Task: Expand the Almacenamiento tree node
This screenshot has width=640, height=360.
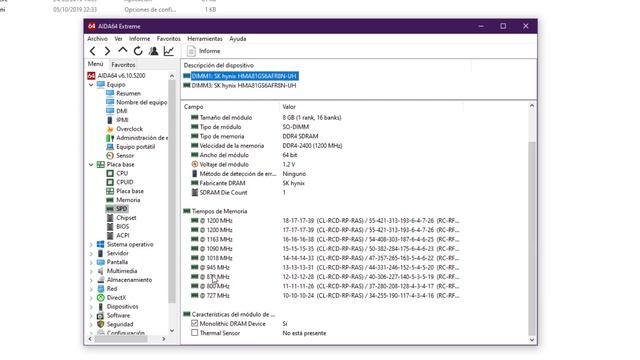Action: (91, 280)
